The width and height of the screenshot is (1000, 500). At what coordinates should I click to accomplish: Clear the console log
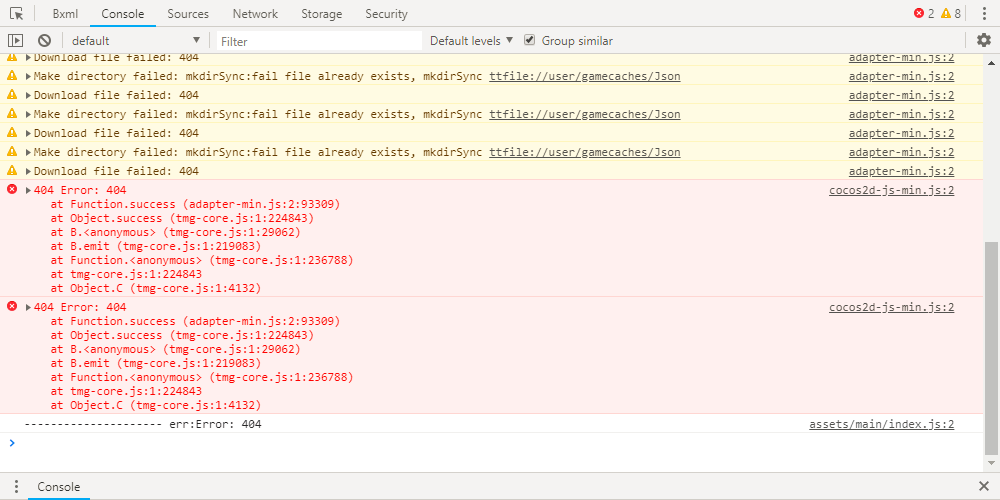tap(44, 41)
